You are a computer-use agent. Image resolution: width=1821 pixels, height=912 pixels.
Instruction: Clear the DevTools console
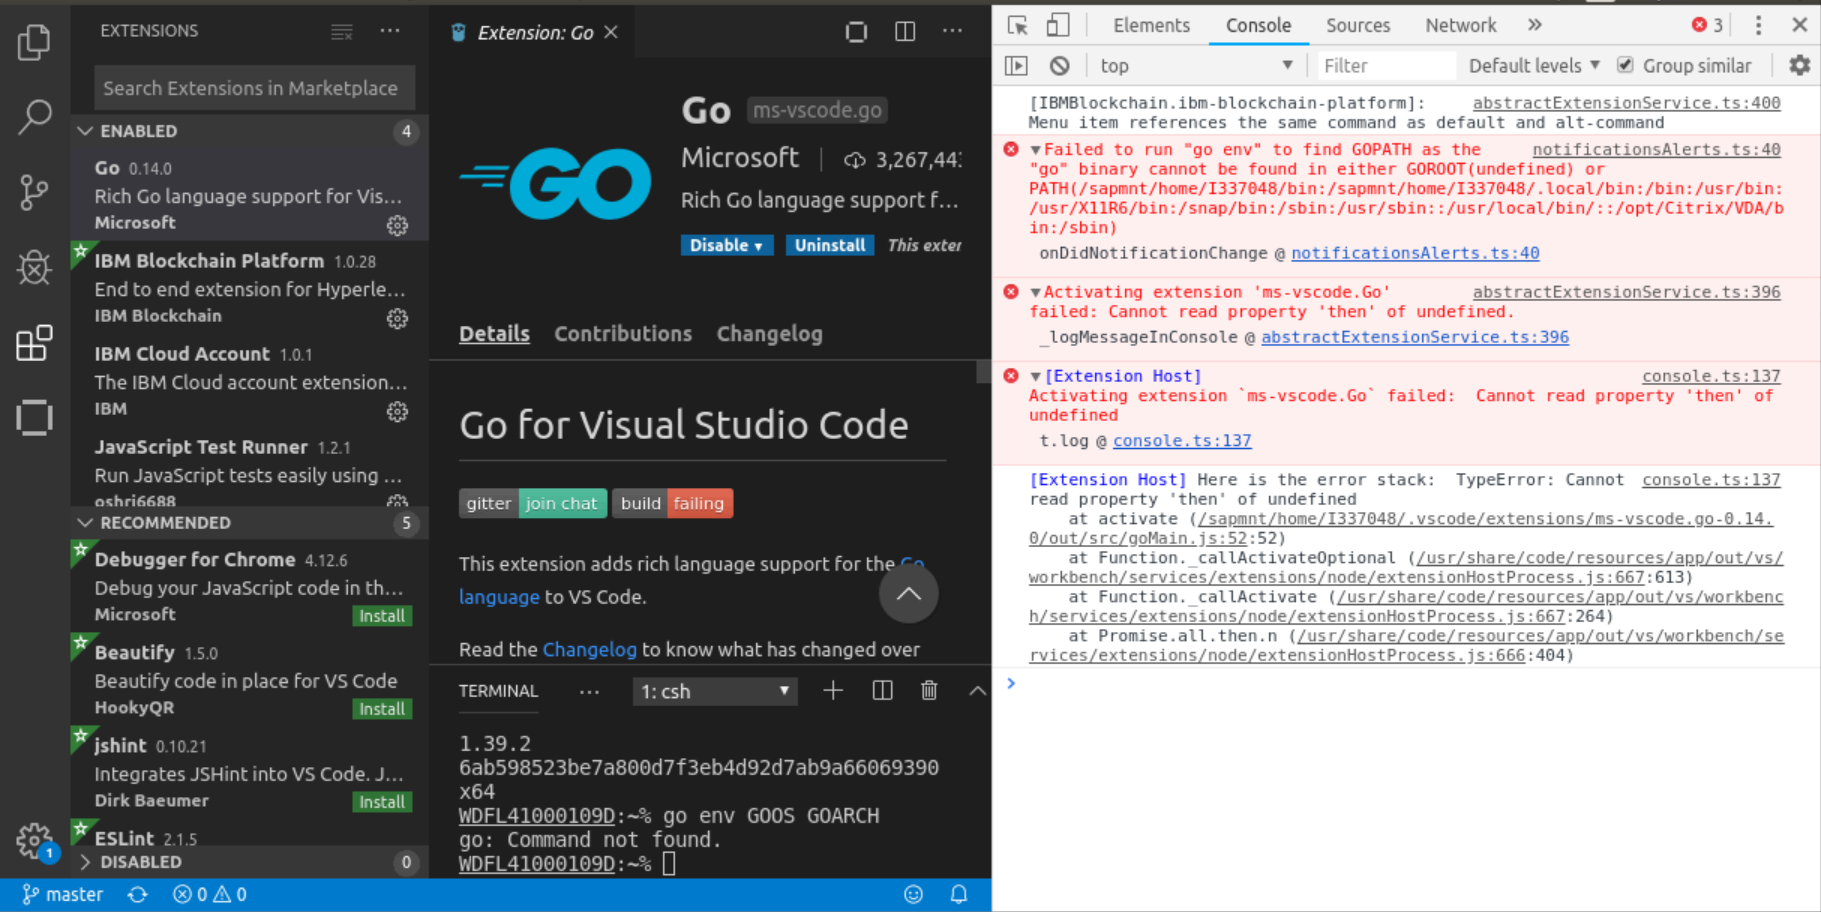click(1059, 65)
